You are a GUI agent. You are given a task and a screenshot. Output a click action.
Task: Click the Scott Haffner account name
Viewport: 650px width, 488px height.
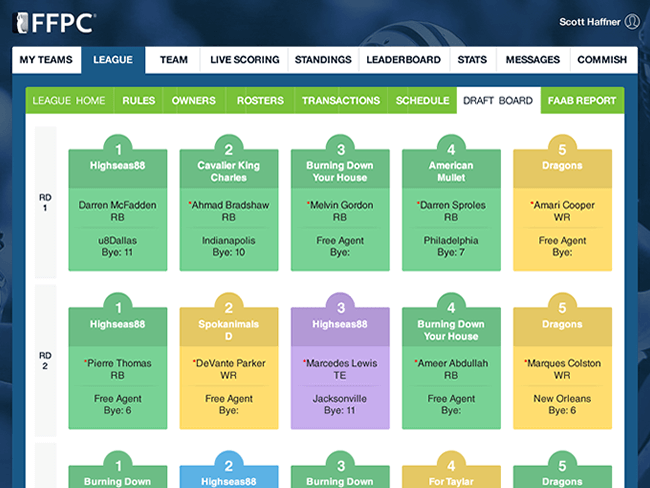point(589,22)
